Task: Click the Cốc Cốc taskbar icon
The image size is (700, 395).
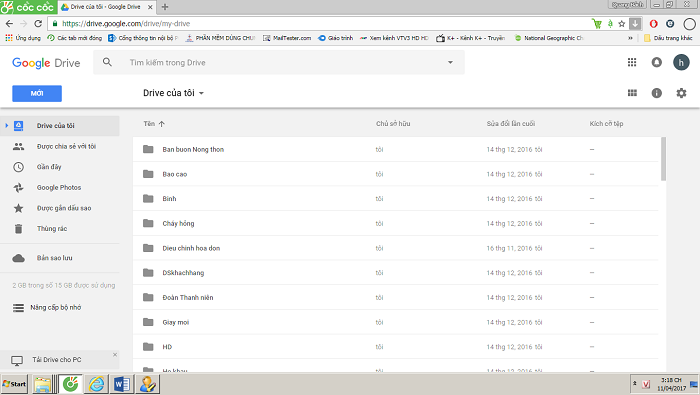Action: click(71, 384)
